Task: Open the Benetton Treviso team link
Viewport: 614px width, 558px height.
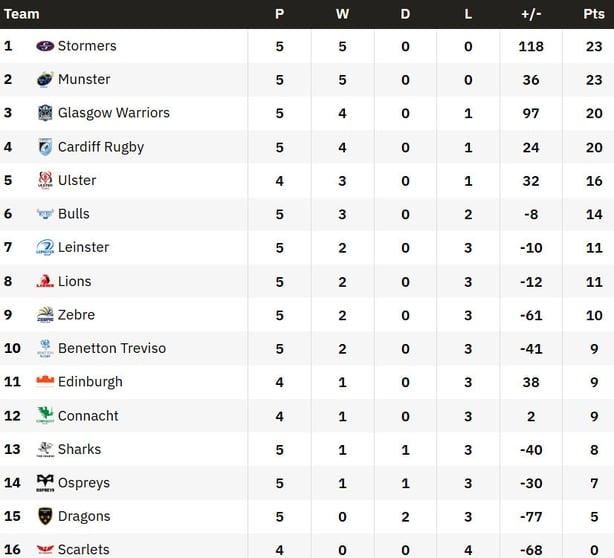Action: pyautogui.click(x=112, y=348)
